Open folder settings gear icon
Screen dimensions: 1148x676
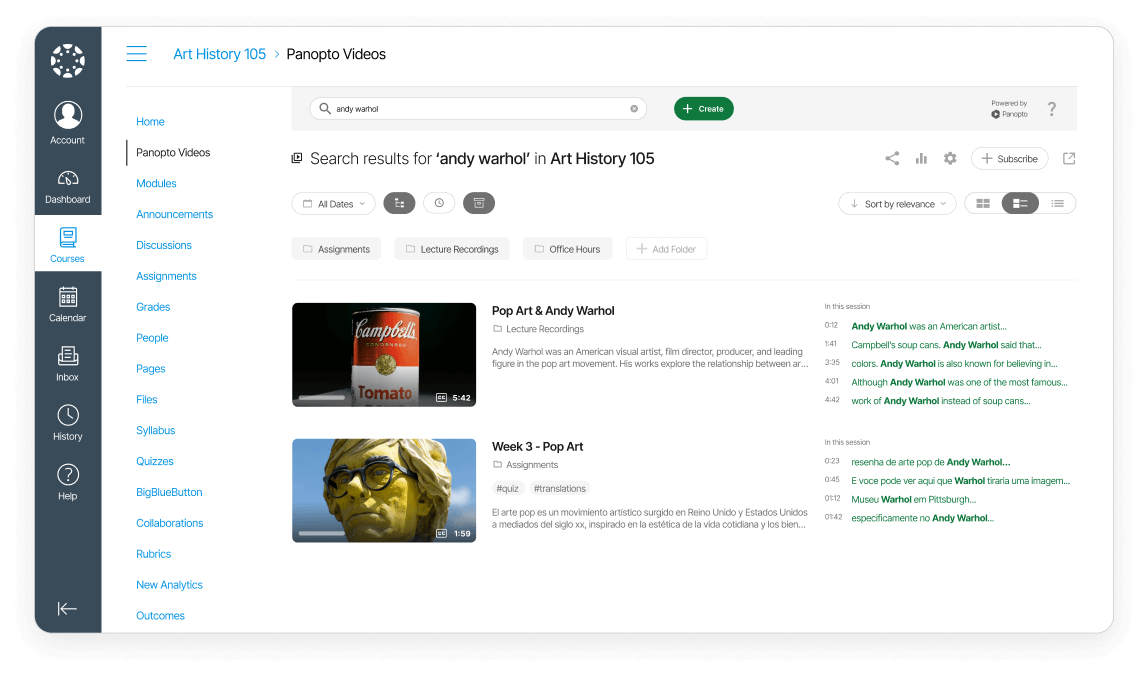[x=950, y=158]
